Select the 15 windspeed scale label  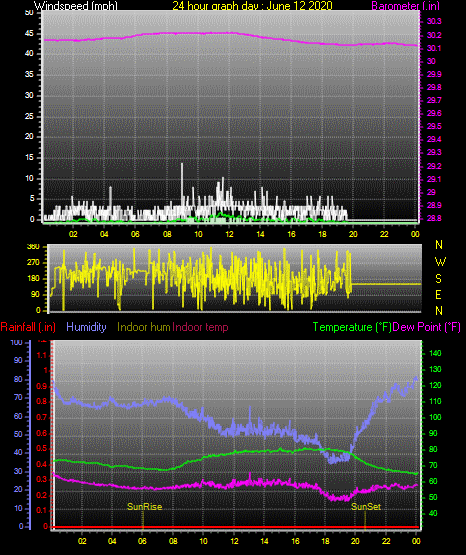point(29,158)
